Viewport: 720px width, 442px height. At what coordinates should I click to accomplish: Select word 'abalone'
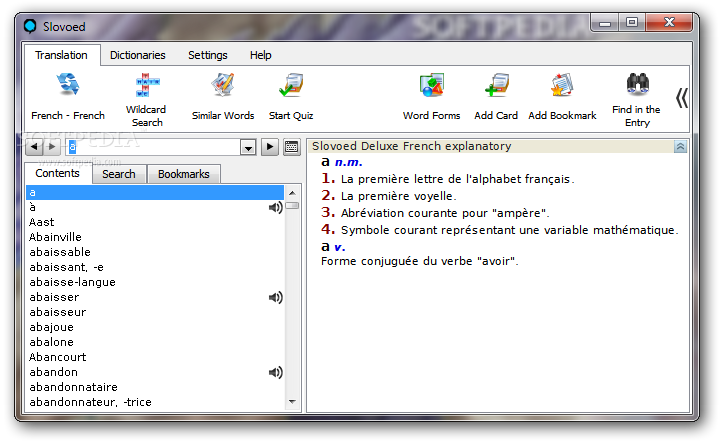pos(51,342)
